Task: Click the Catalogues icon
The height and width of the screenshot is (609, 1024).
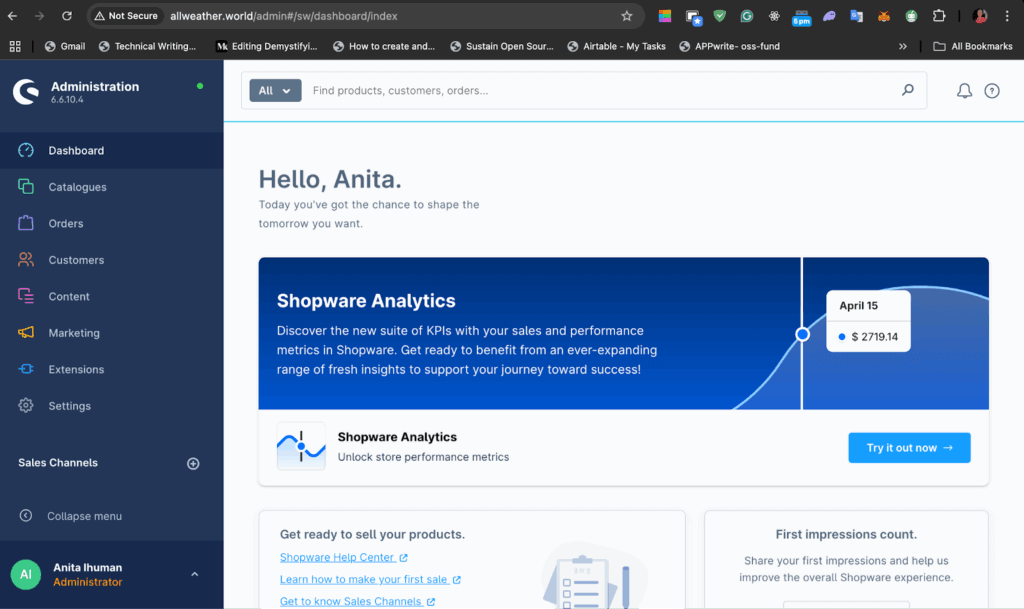Action: (25, 186)
